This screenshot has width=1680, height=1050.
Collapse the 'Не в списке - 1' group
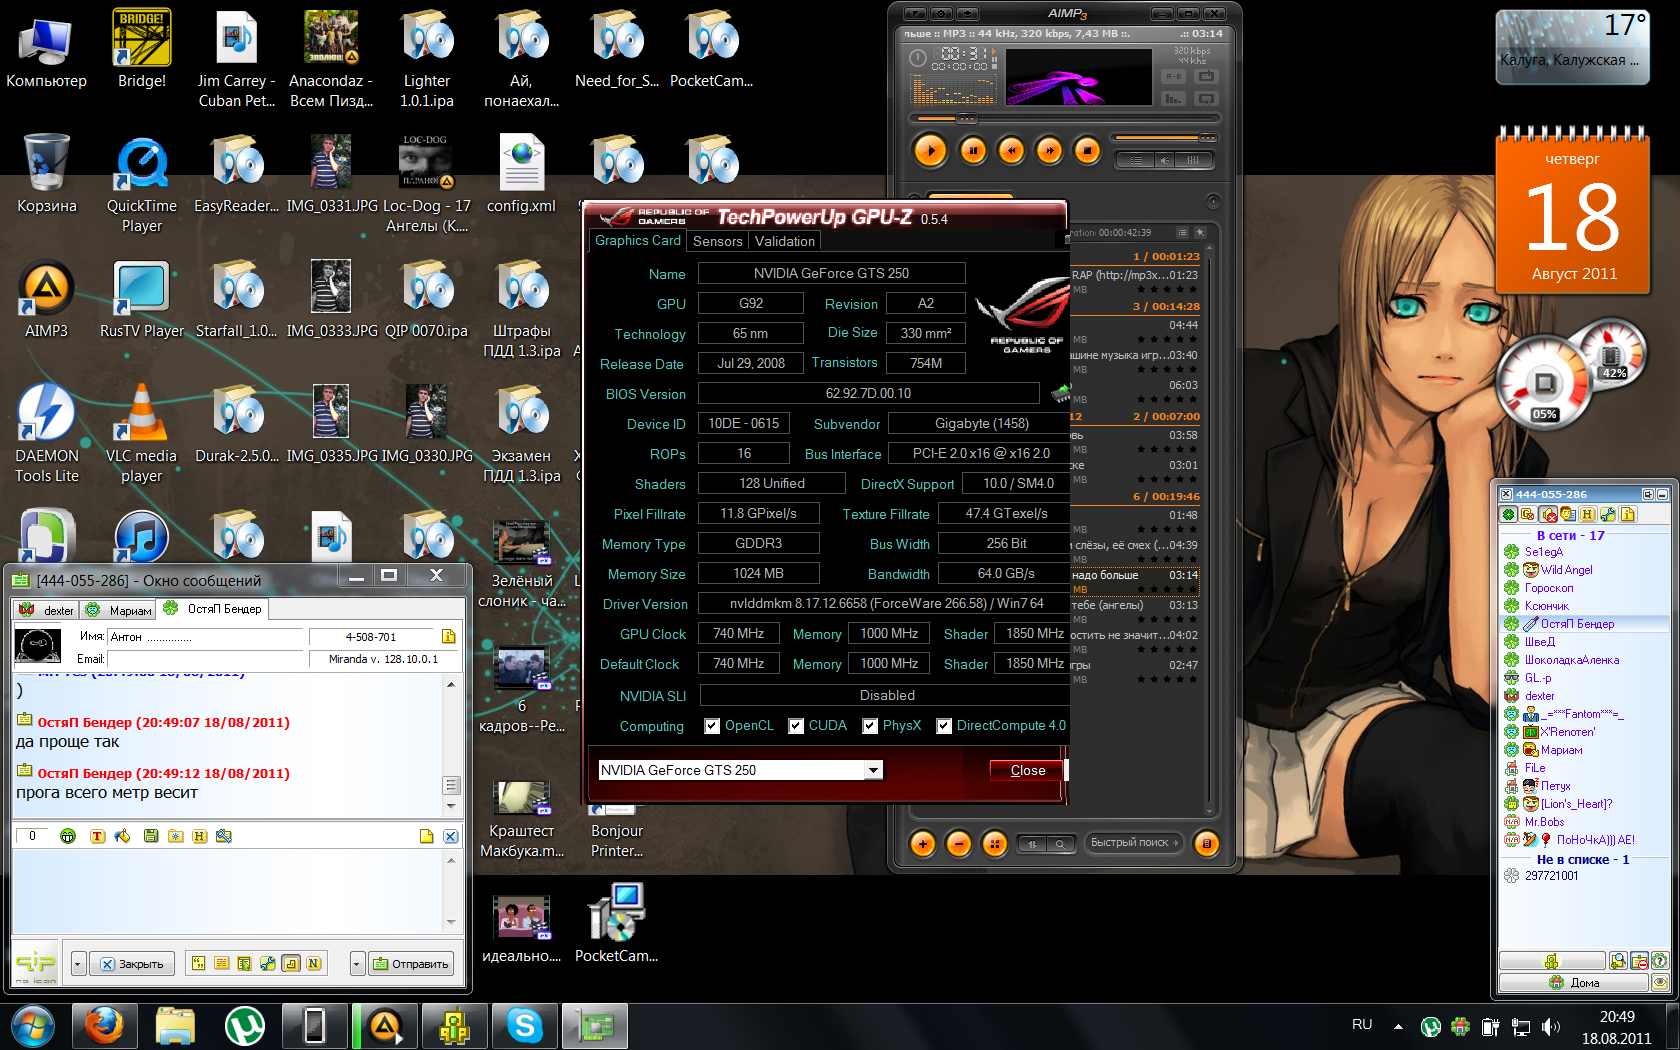[1582, 860]
